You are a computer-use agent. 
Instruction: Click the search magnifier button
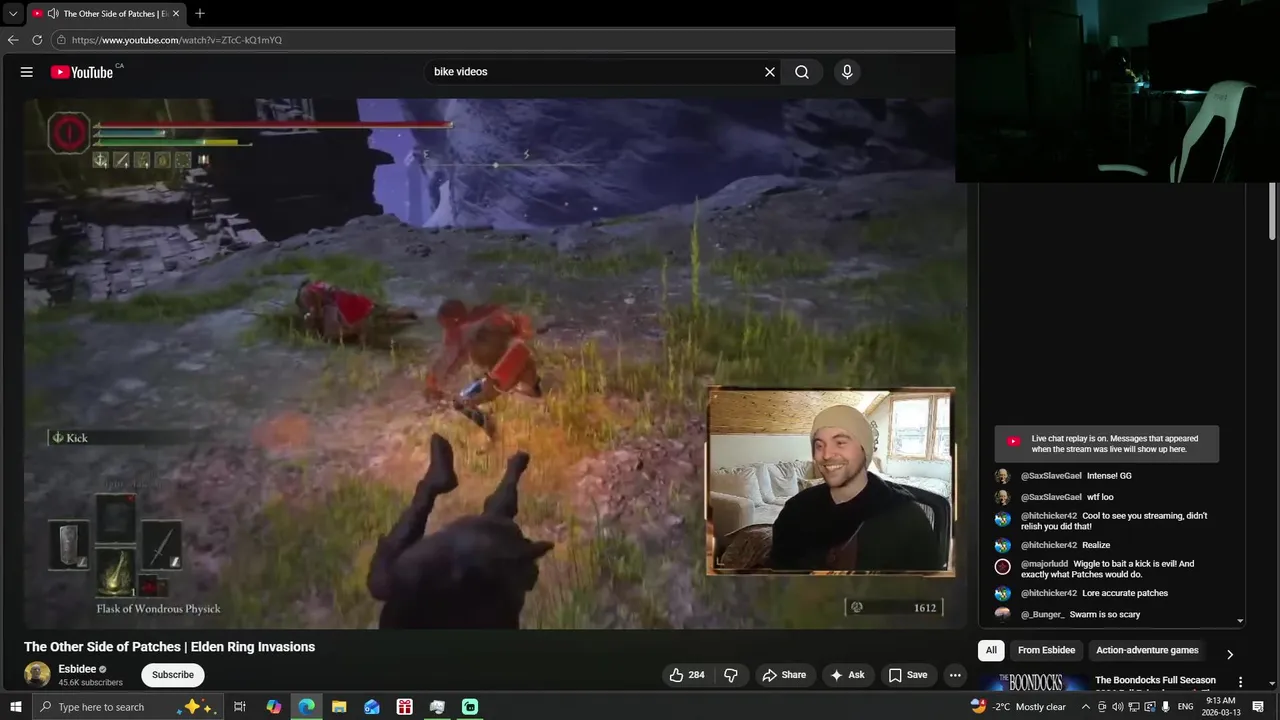click(802, 72)
